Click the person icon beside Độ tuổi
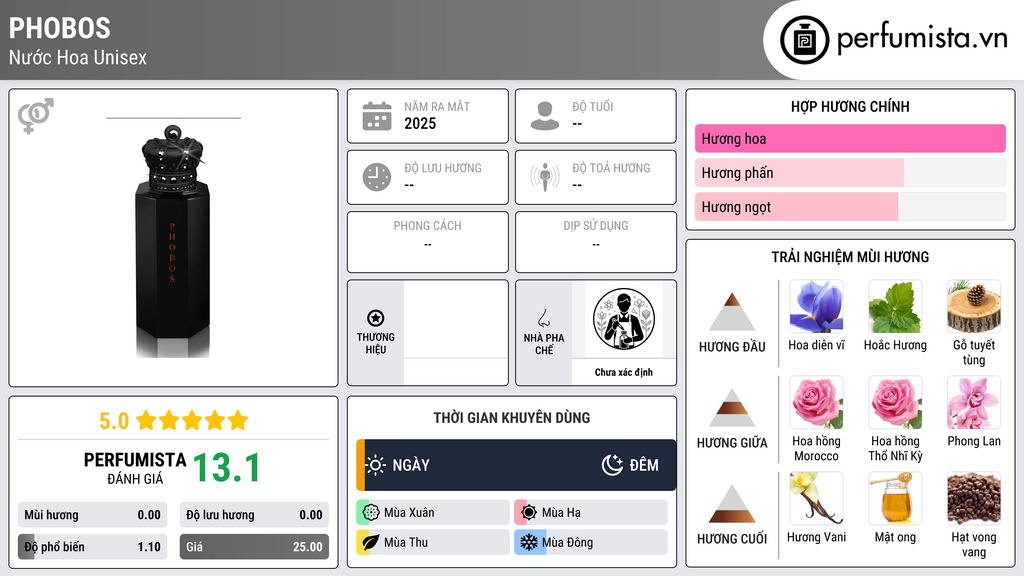The image size is (1024, 576). coord(545,116)
